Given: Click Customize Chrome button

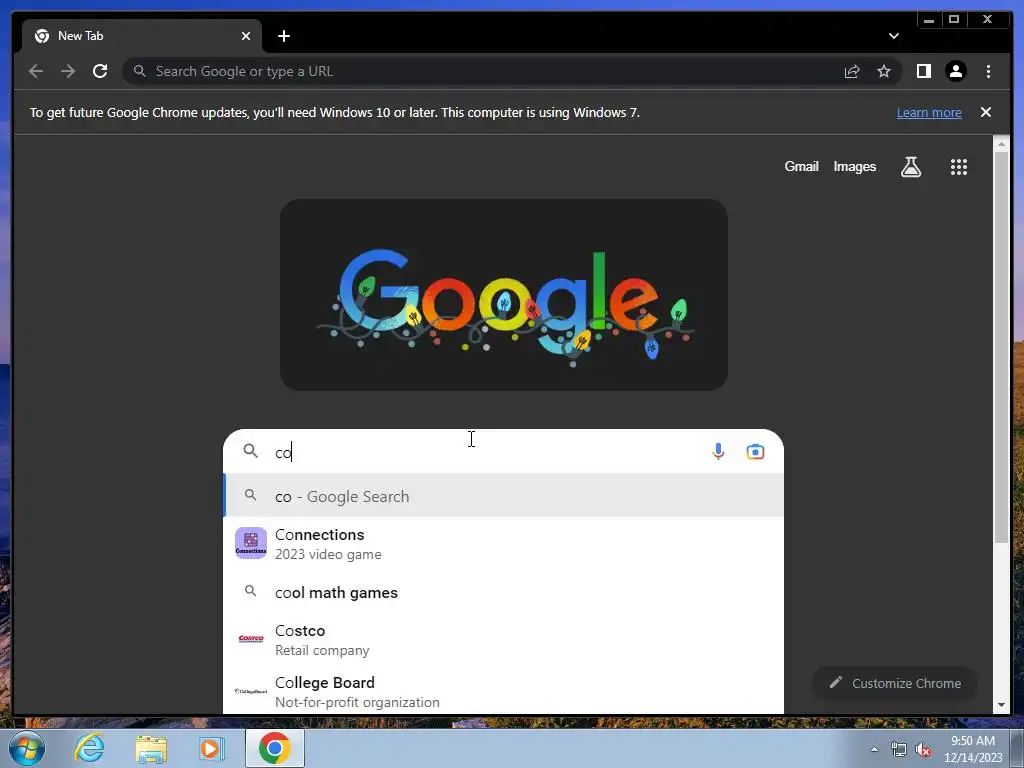Looking at the screenshot, I should pos(895,683).
